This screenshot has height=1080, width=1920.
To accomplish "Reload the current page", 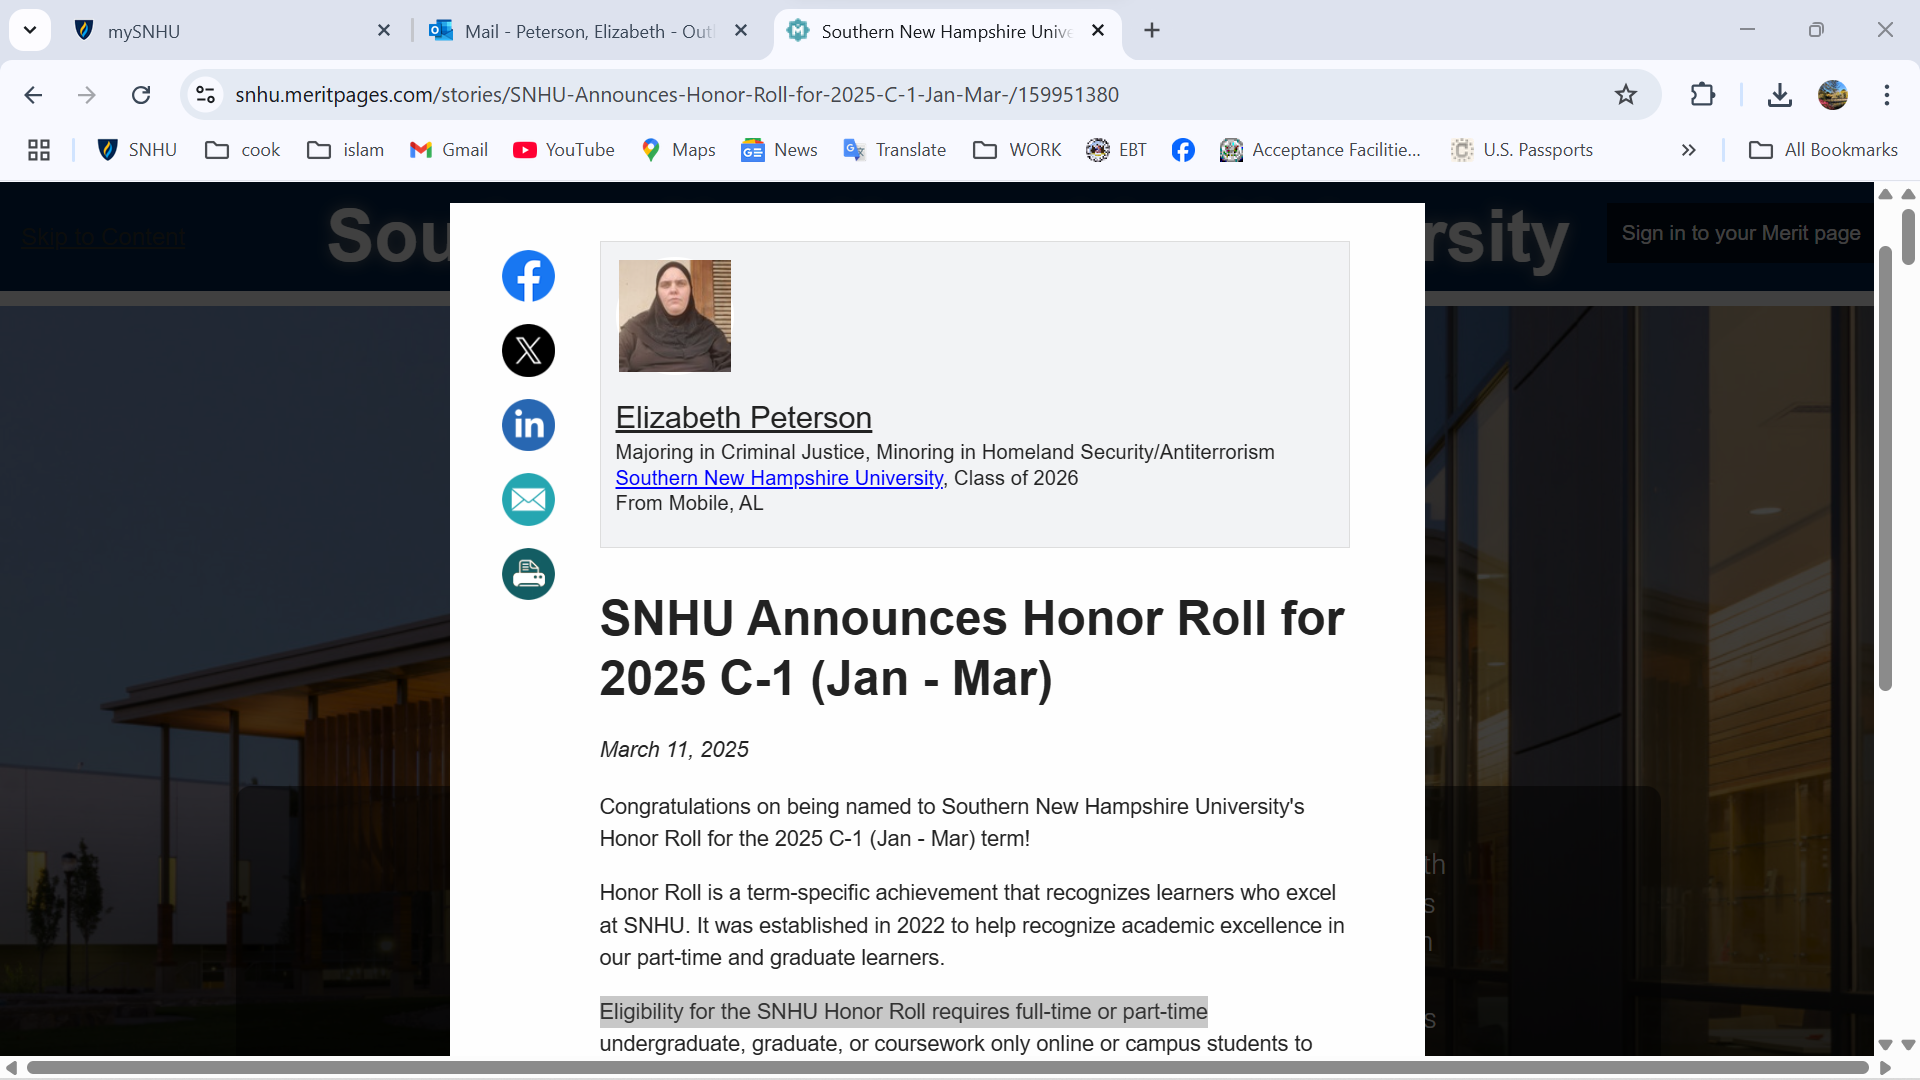I will (x=141, y=95).
